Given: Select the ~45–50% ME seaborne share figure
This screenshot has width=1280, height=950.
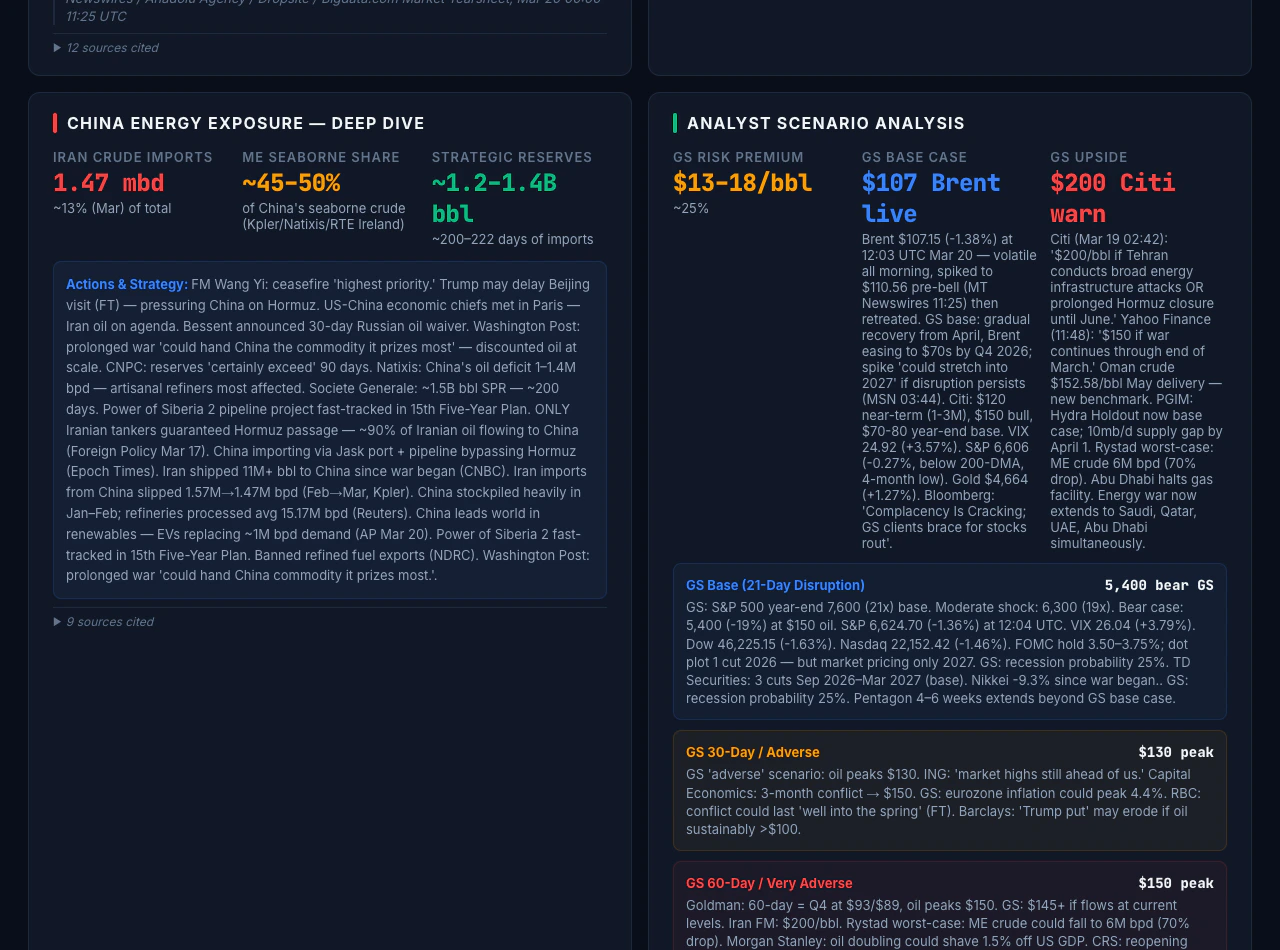Looking at the screenshot, I should pyautogui.click(x=291, y=184).
